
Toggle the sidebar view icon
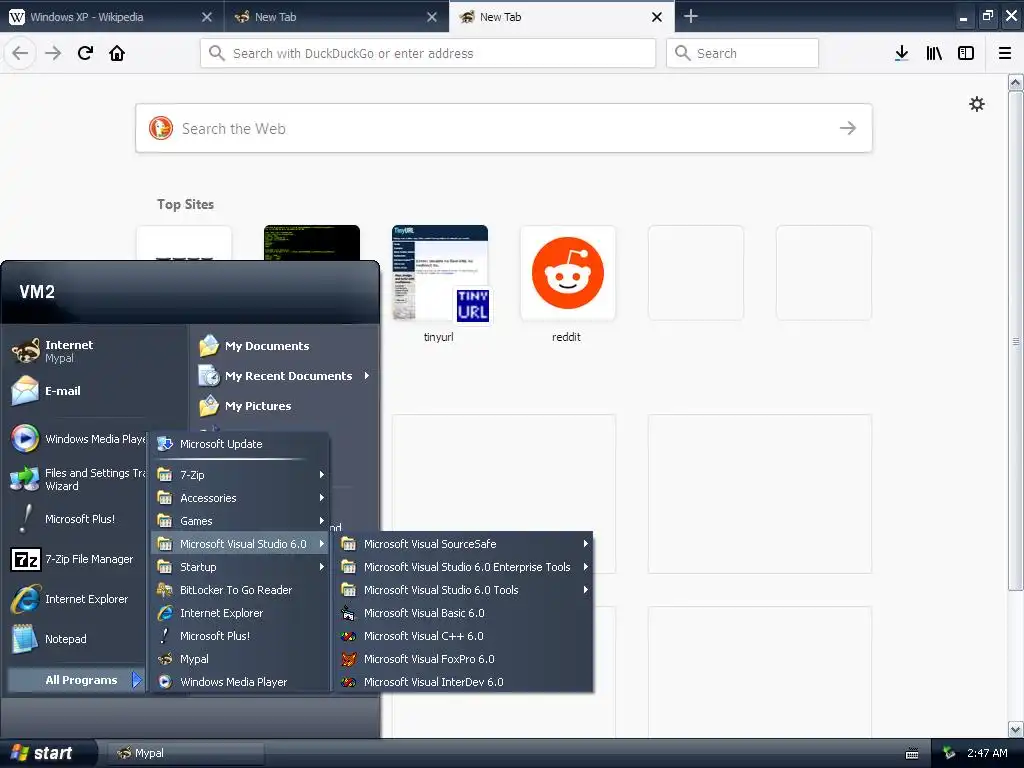pos(966,53)
